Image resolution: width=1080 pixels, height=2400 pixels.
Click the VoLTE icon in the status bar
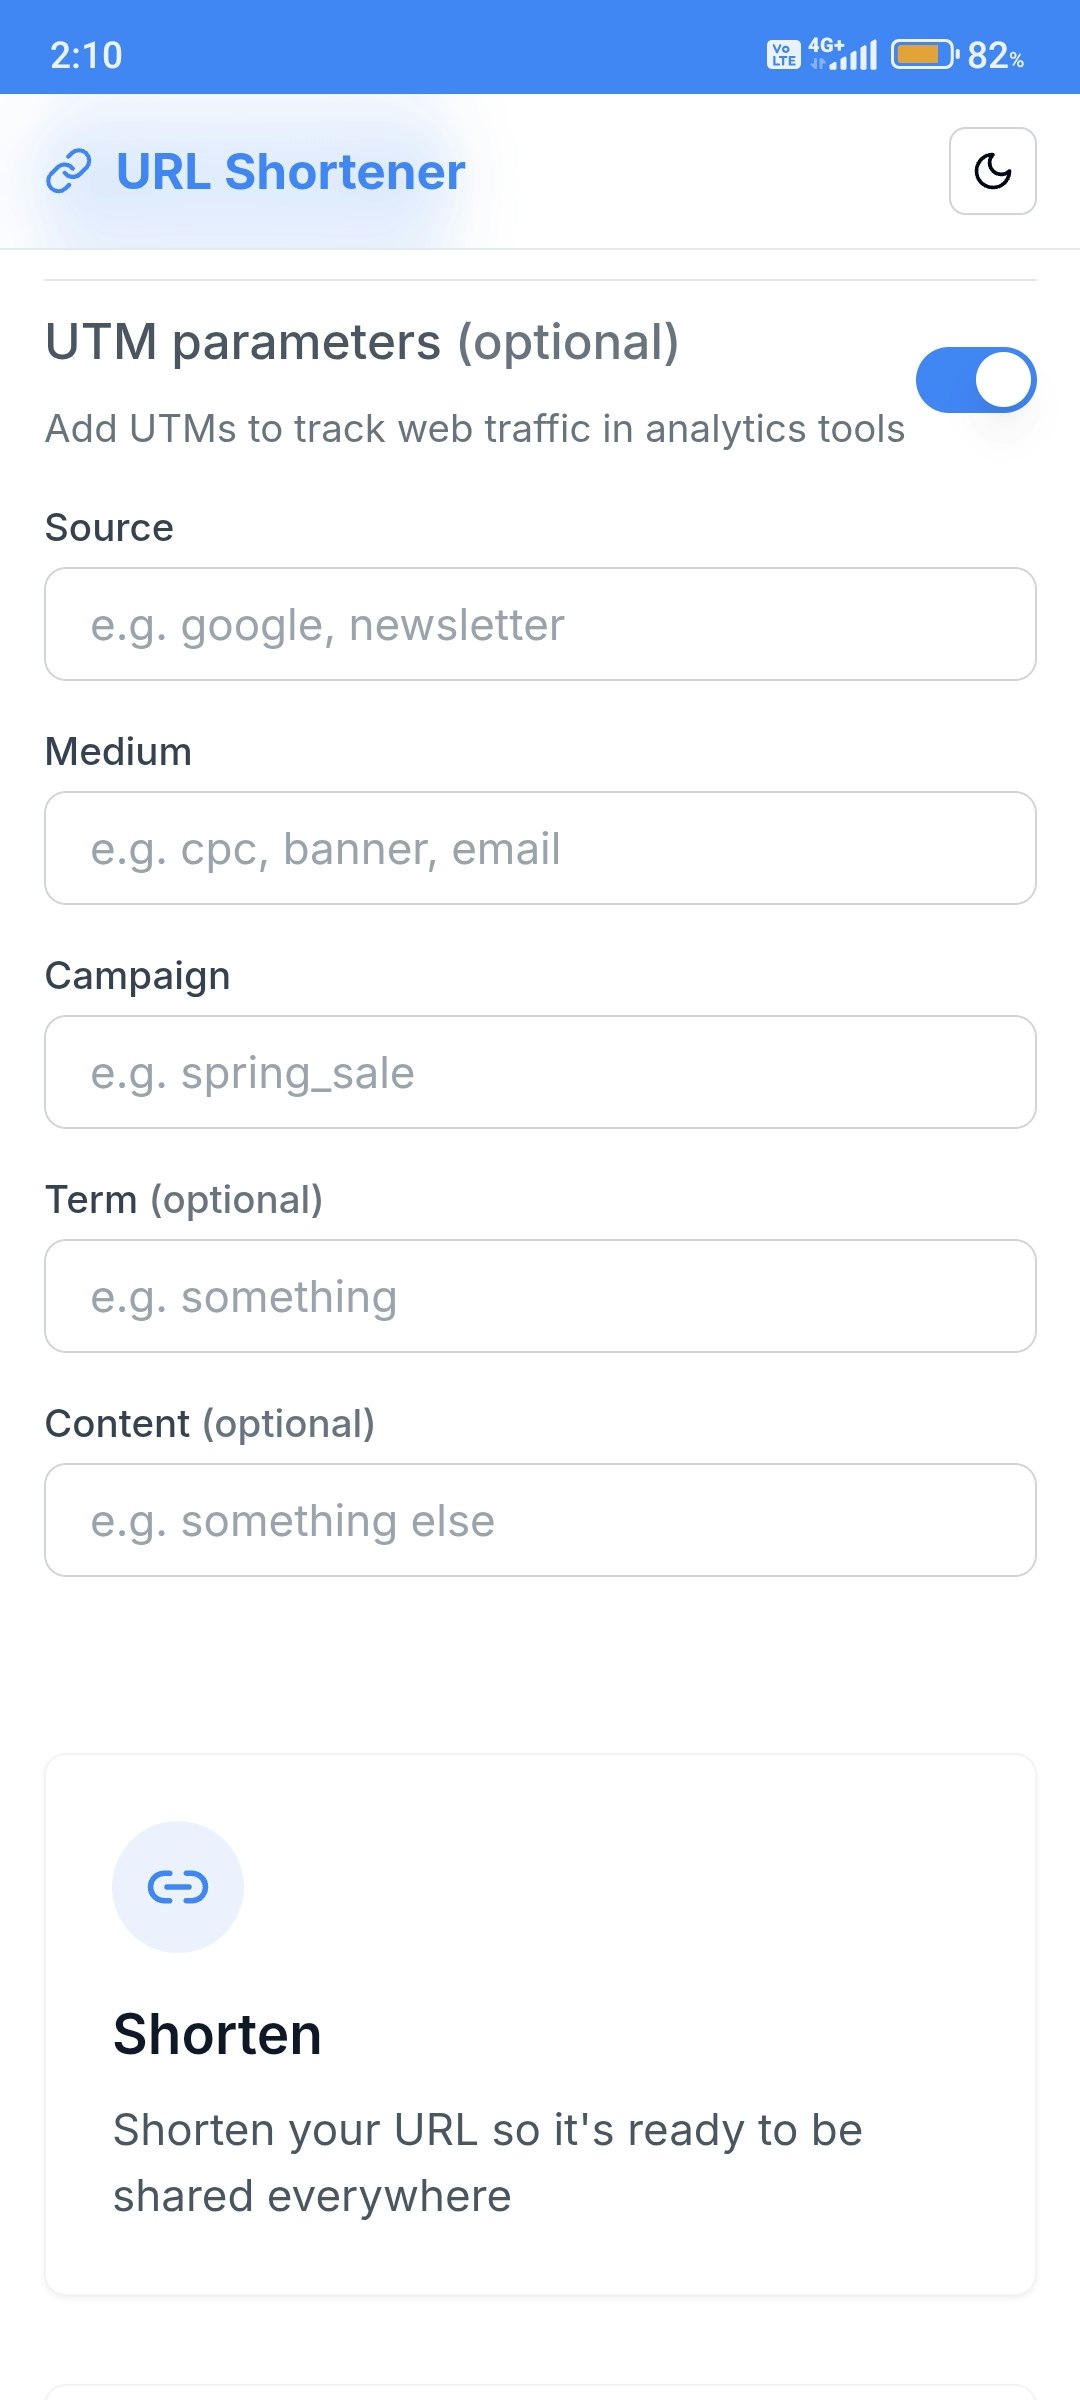(x=782, y=55)
